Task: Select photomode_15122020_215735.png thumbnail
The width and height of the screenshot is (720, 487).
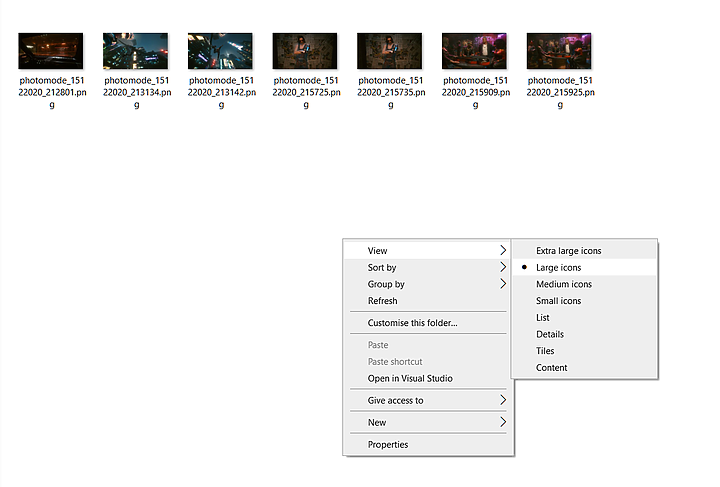Action: (390, 51)
